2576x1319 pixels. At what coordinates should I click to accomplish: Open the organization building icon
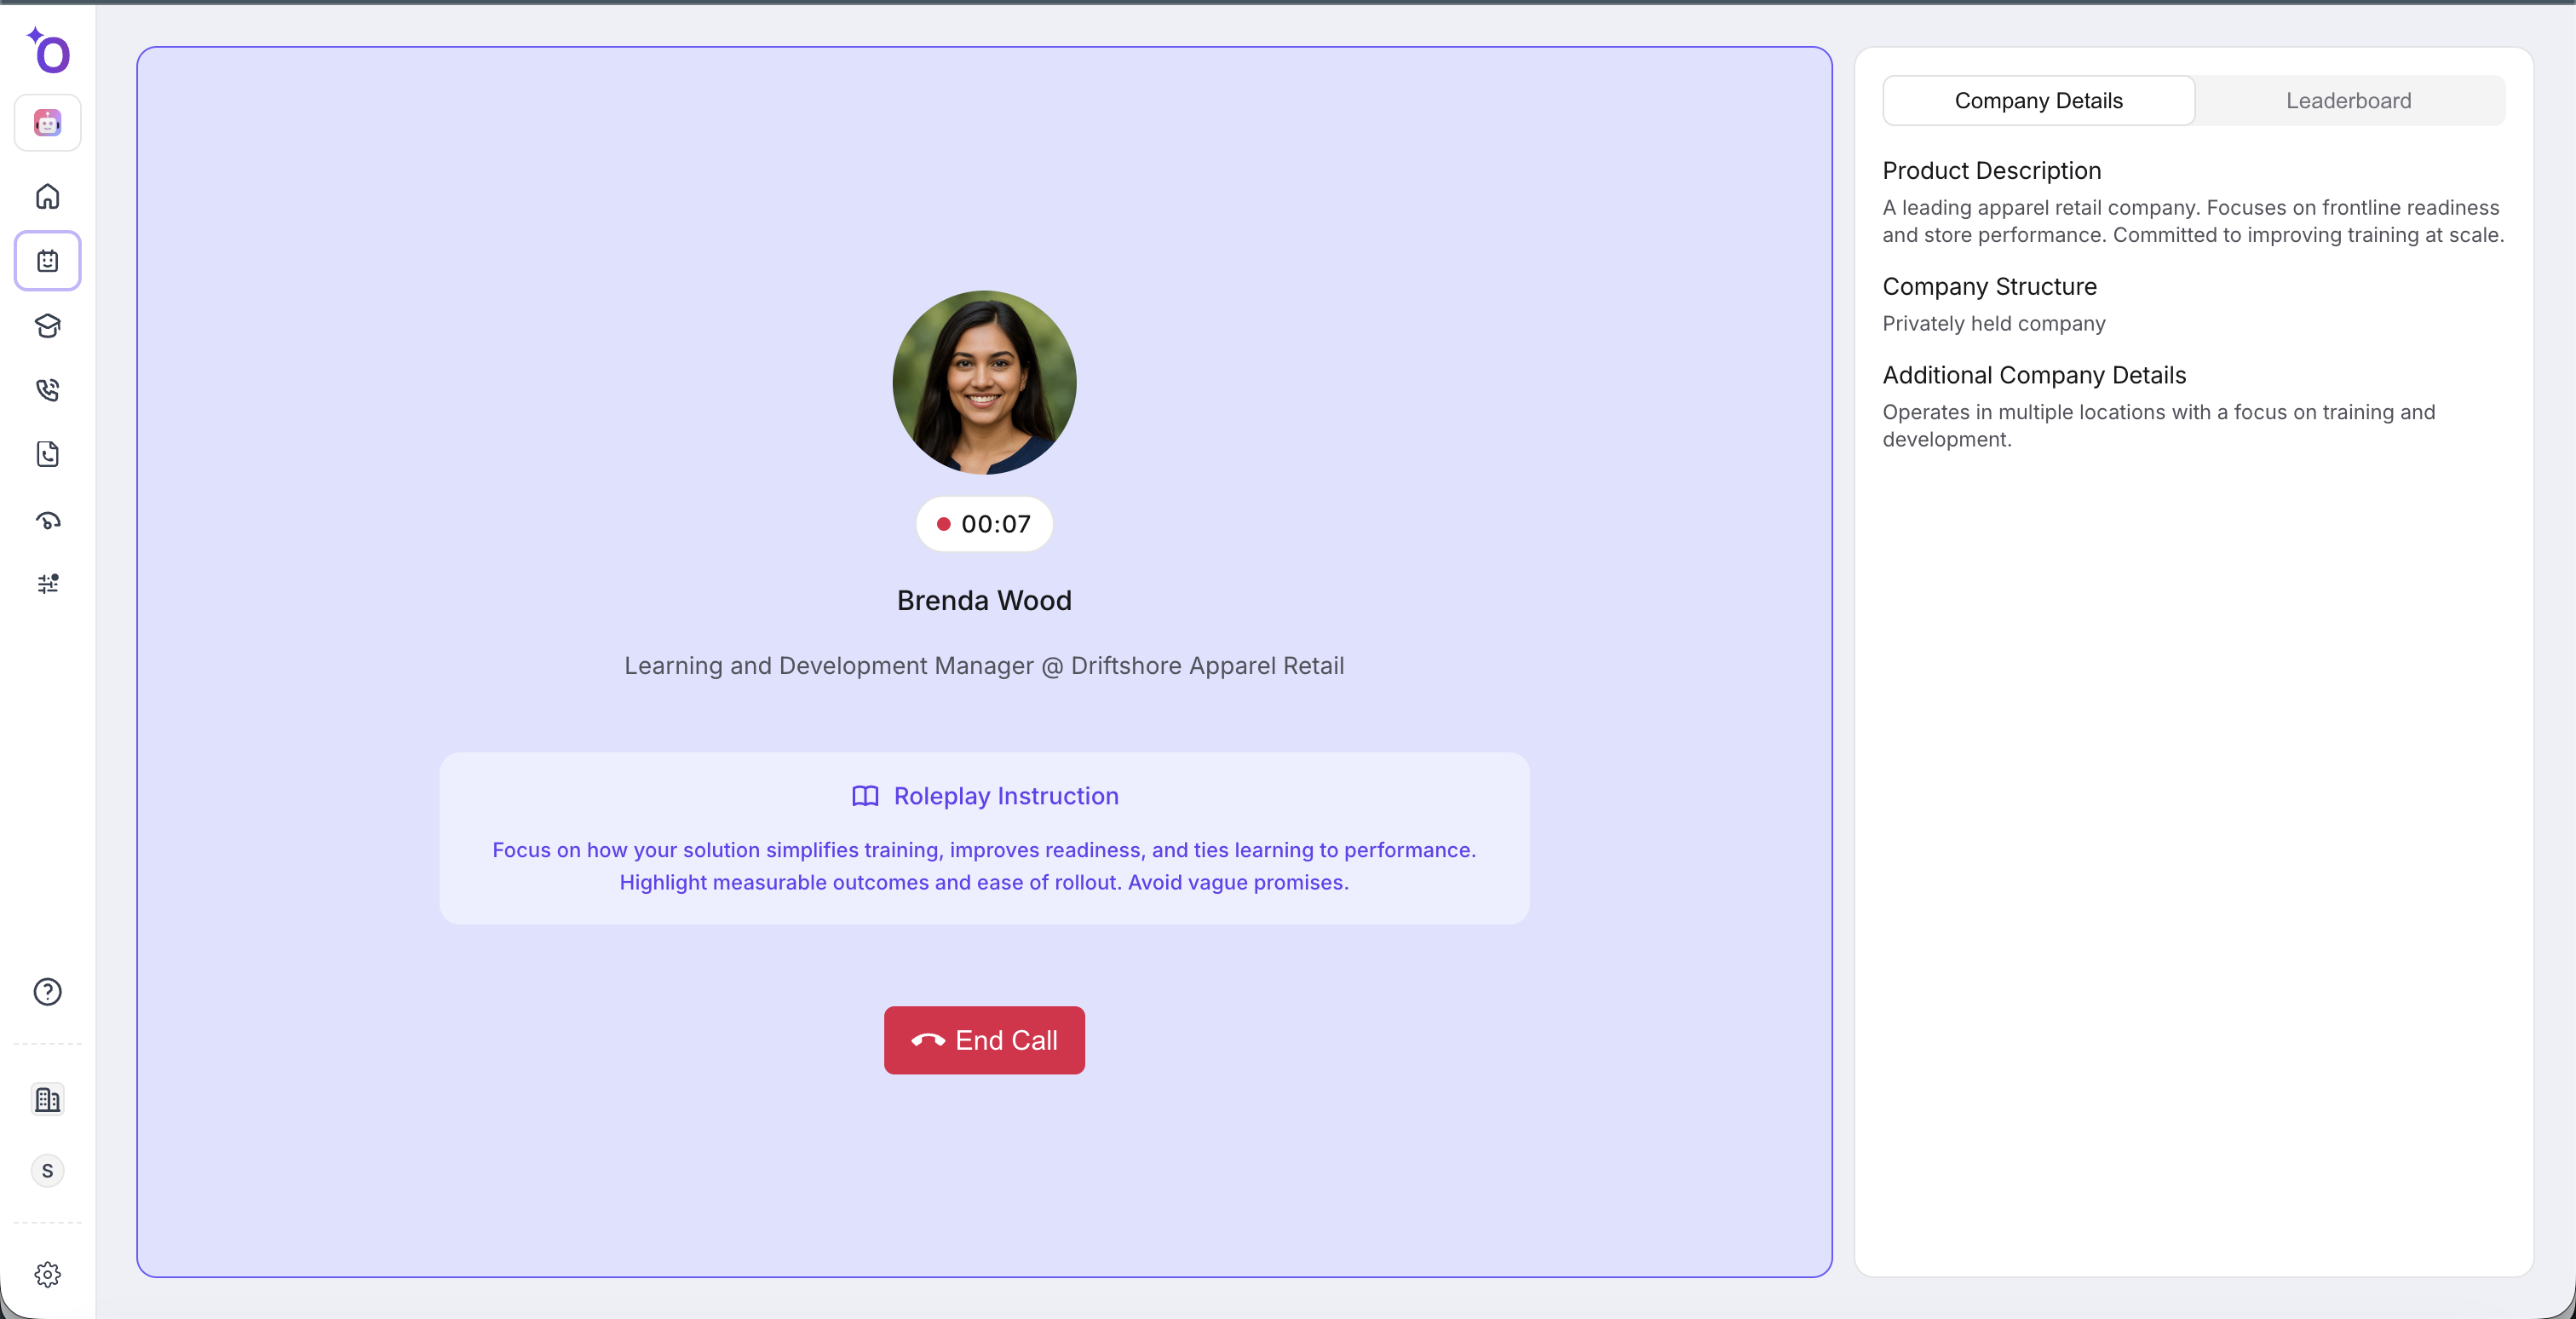pyautogui.click(x=48, y=1099)
